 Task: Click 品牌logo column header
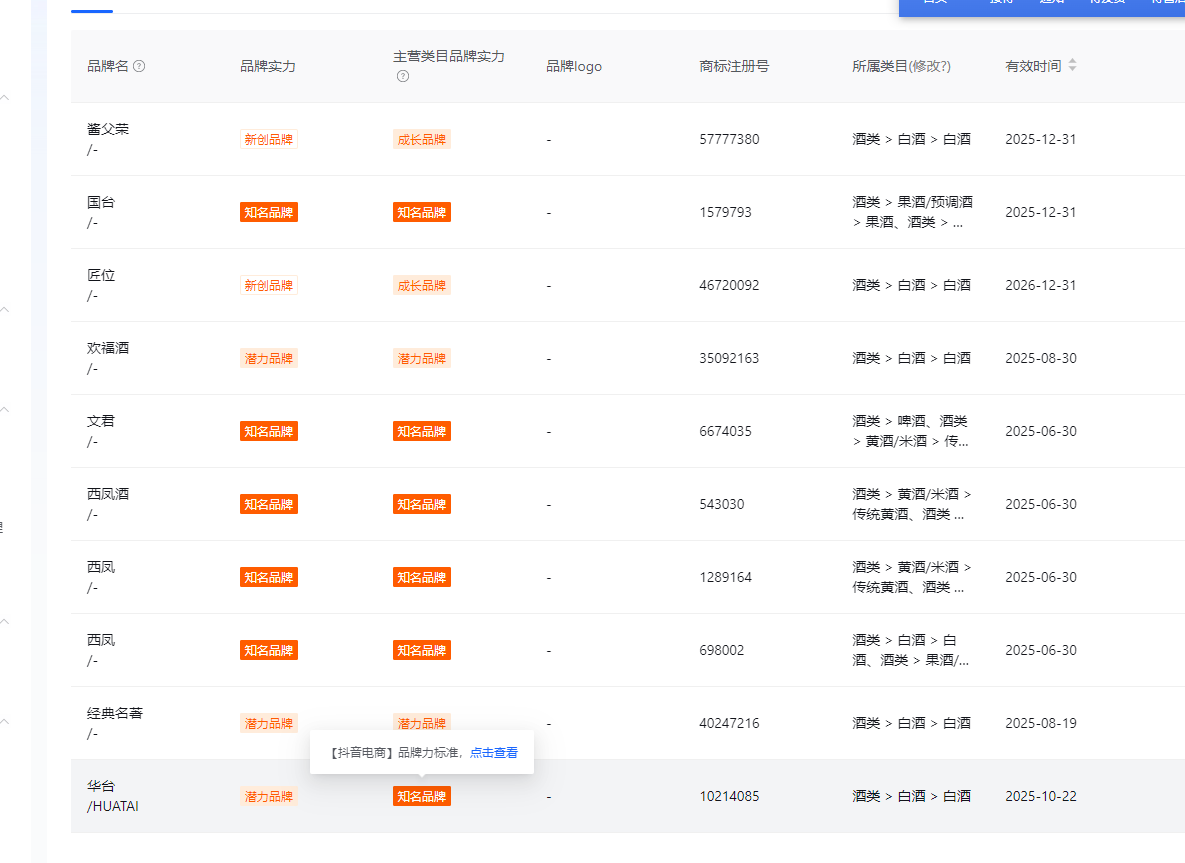[x=574, y=66]
